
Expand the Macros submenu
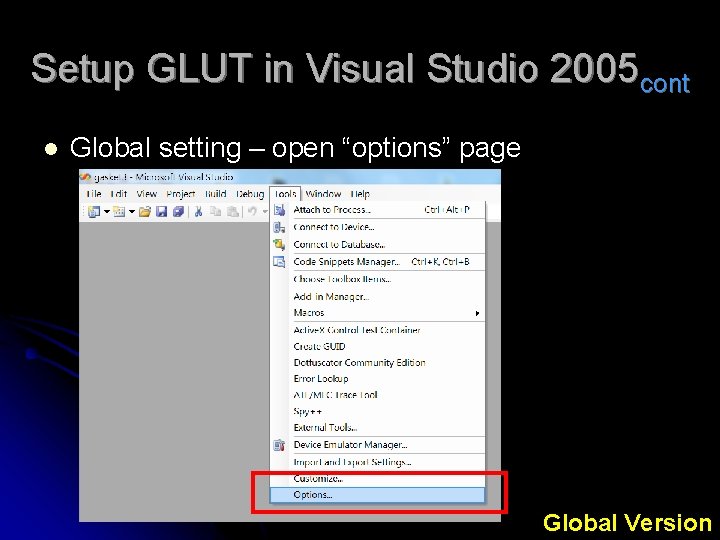tap(377, 313)
